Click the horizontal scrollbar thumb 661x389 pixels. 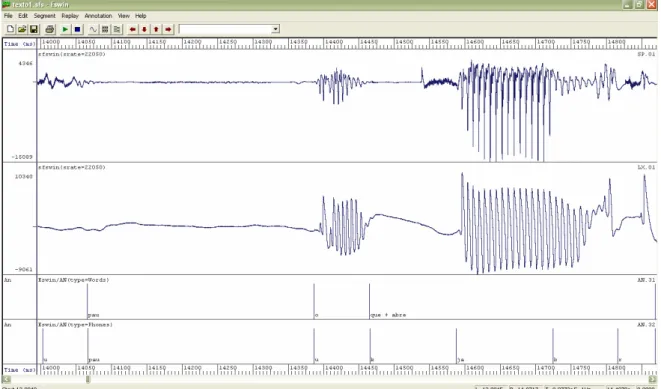coord(88,379)
